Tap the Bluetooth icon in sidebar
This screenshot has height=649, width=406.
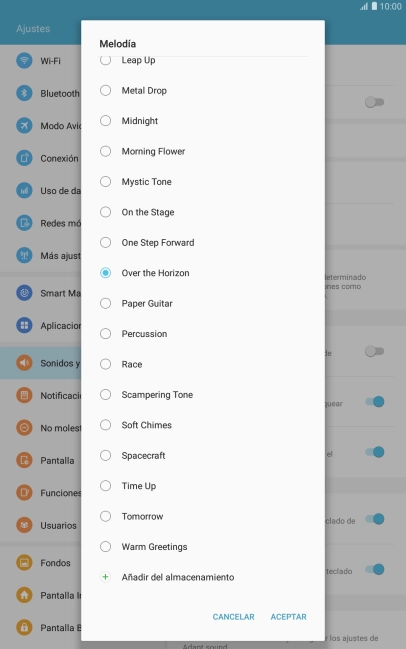pyautogui.click(x=24, y=93)
